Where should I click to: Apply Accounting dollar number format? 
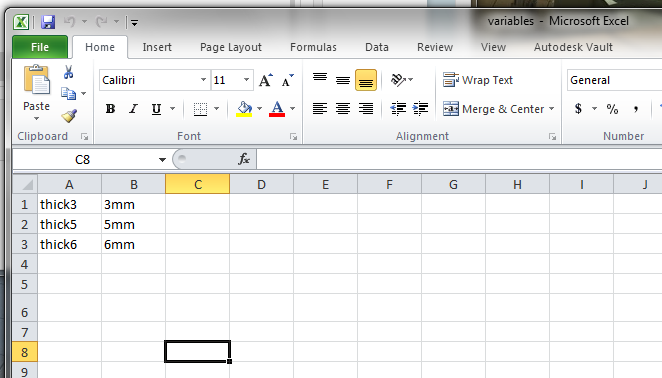[578, 109]
